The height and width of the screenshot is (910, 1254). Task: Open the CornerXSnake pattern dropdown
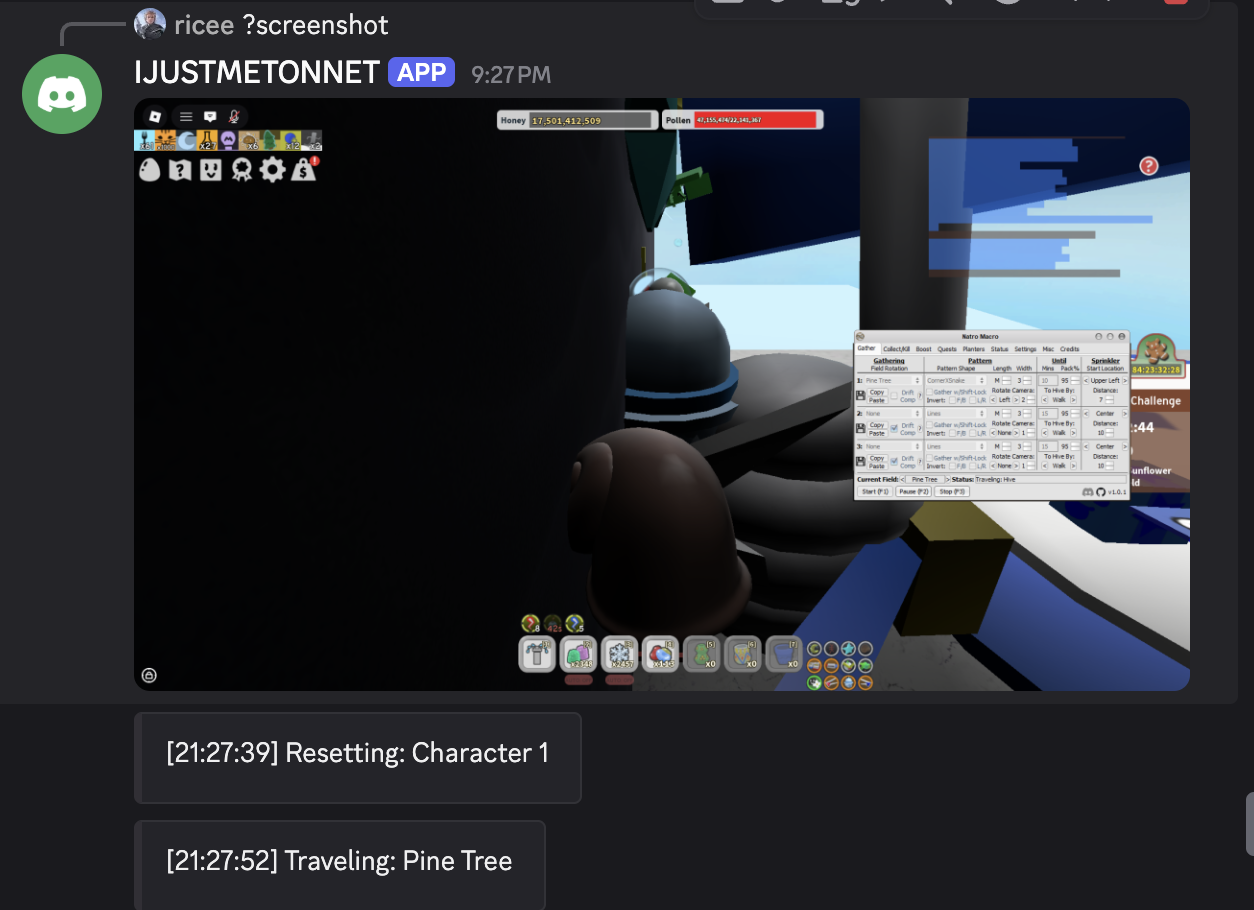tap(956, 380)
